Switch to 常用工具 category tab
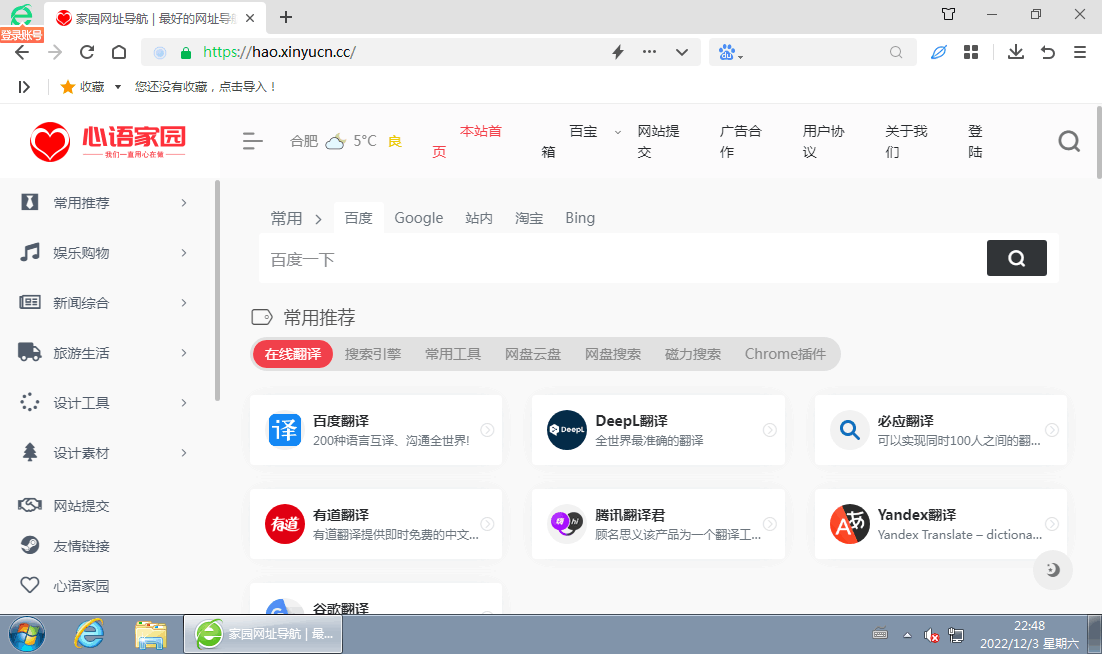The width and height of the screenshot is (1102, 654). (453, 354)
